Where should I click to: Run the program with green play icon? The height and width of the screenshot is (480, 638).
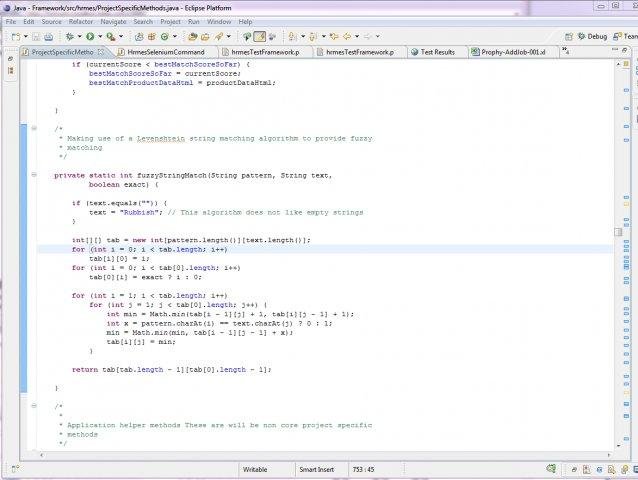pos(90,37)
